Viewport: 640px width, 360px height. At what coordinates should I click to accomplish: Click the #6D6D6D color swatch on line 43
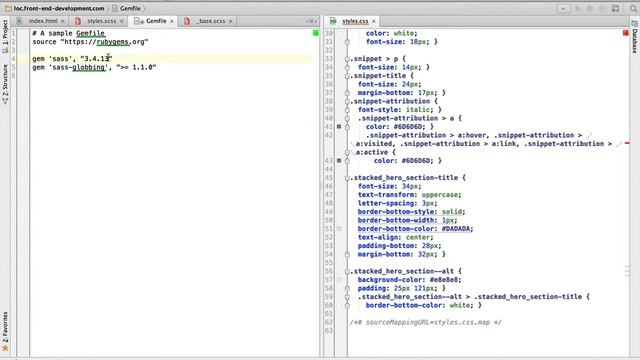[339, 160]
